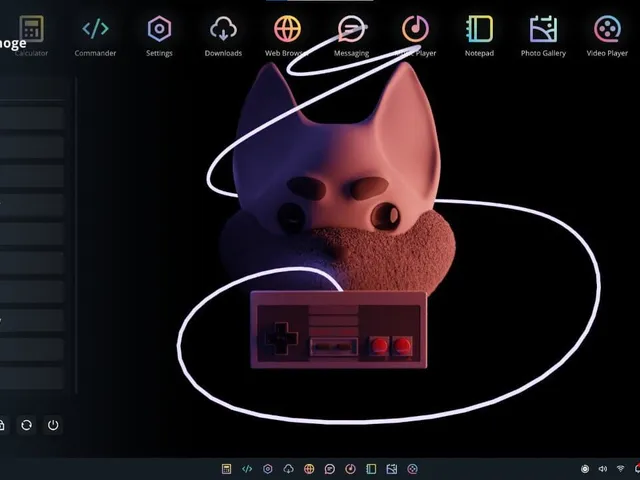Open the Wi-Fi network tray icon
Image resolution: width=640 pixels, height=480 pixels.
(620, 469)
